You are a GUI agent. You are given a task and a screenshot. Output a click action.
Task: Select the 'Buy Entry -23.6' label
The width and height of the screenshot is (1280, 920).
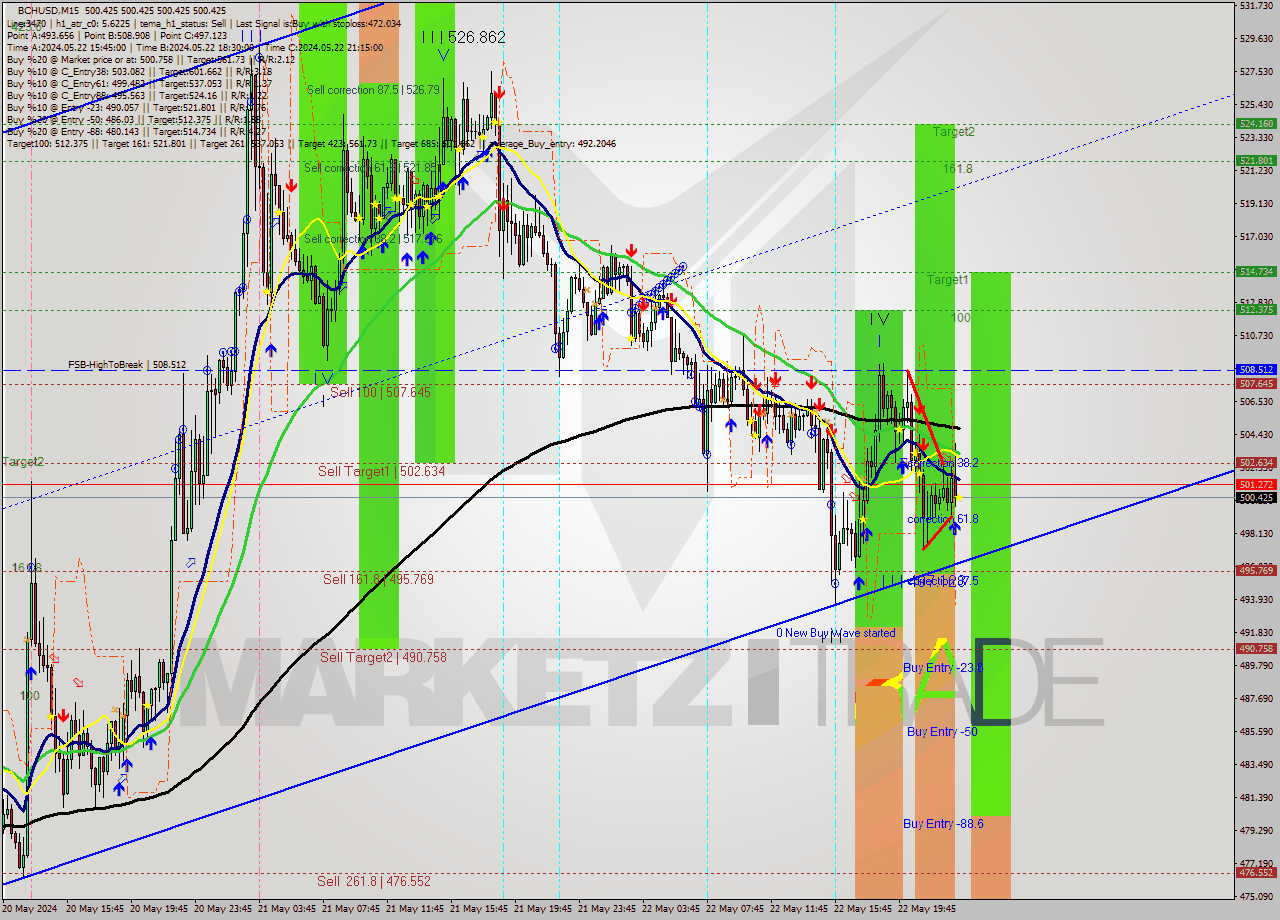click(x=943, y=667)
